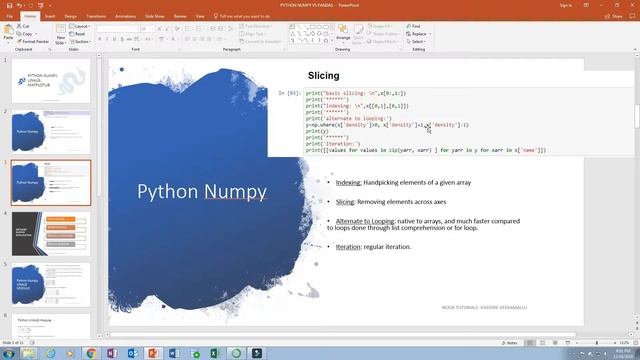Click the Slicing heading in code image

324,76
